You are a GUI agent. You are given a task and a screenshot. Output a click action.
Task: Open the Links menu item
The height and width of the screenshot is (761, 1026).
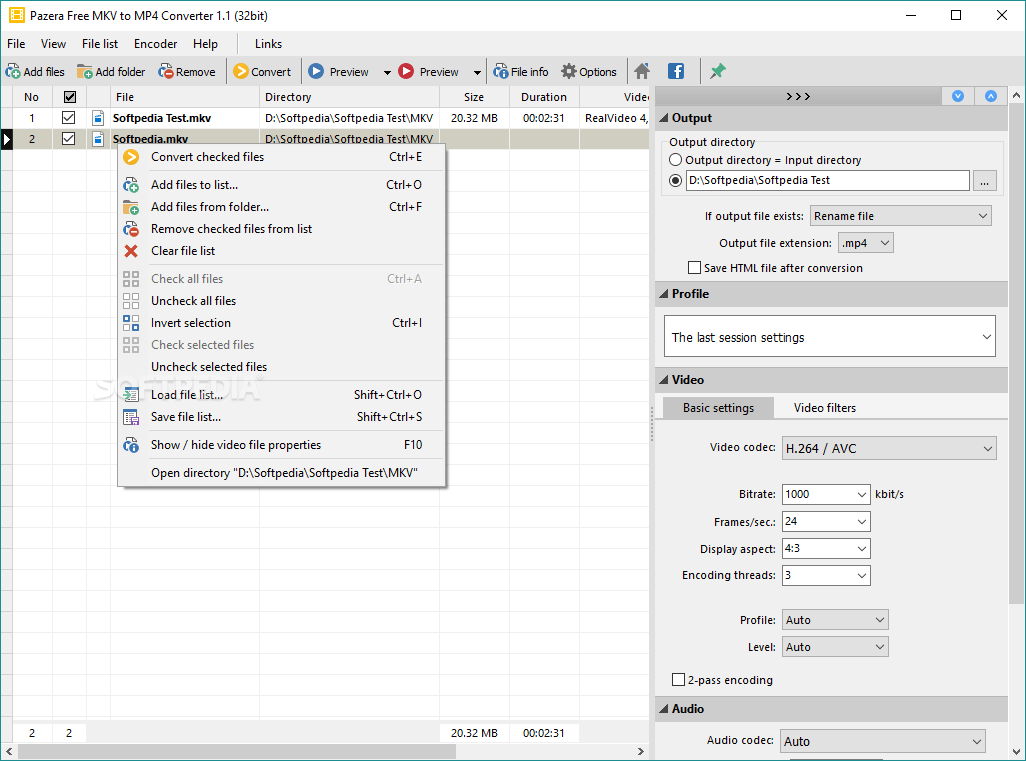click(268, 44)
